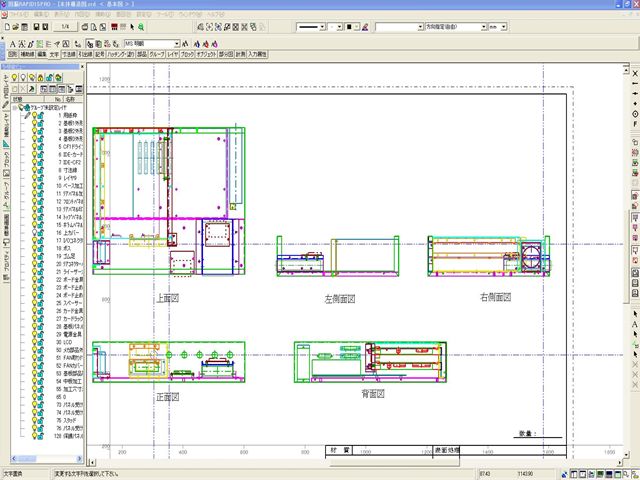Click the canvas horizontal scrollbar left arrow
Screen dimensions: 640x480
click(x=92, y=462)
